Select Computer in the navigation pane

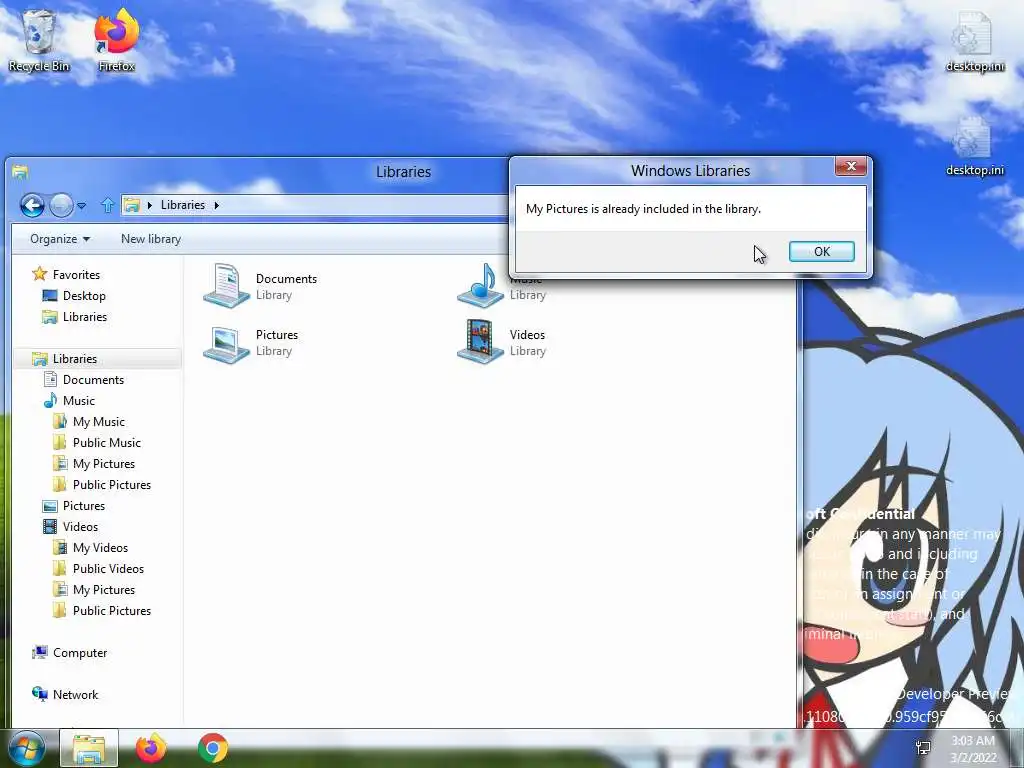pyautogui.click(x=80, y=652)
